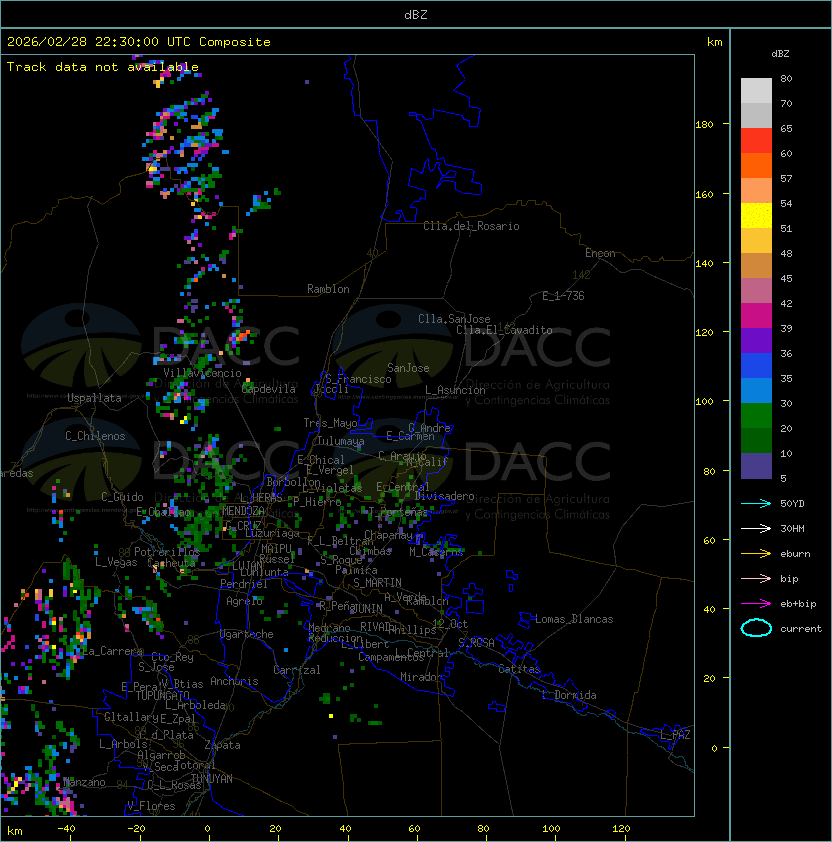
Task: Click the '180' km vertical axis tick label
Action: tap(704, 125)
